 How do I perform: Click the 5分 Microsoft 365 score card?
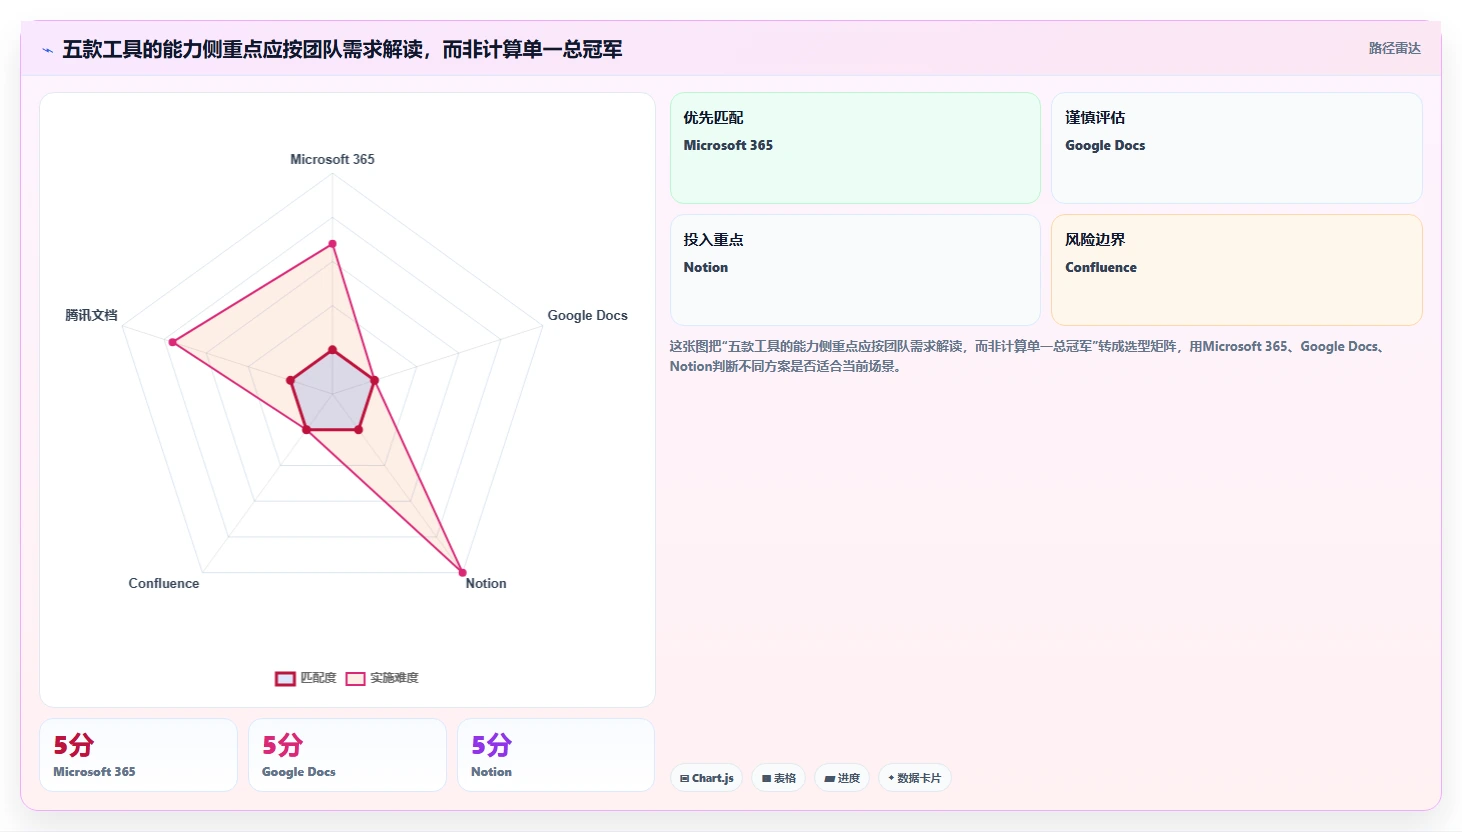(138, 755)
